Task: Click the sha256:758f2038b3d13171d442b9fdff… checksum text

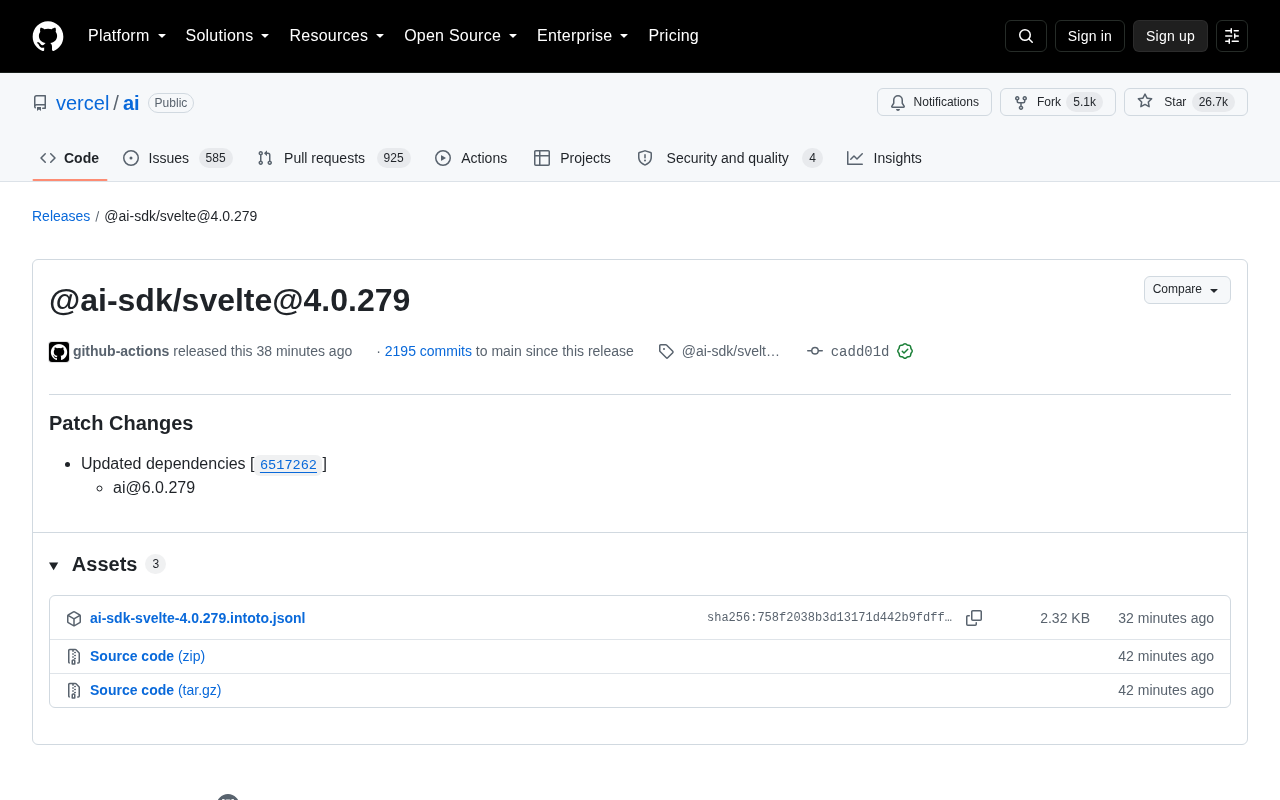Action: pos(830,618)
